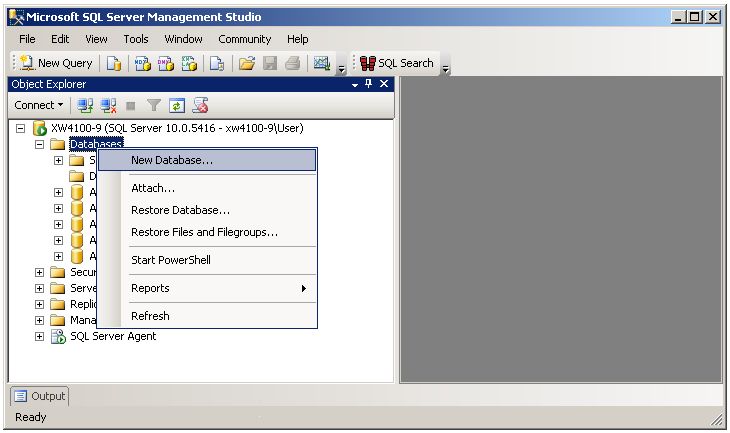Viewport: 730px width, 433px height.
Task: Switch to the Output tab
Action: [40, 396]
